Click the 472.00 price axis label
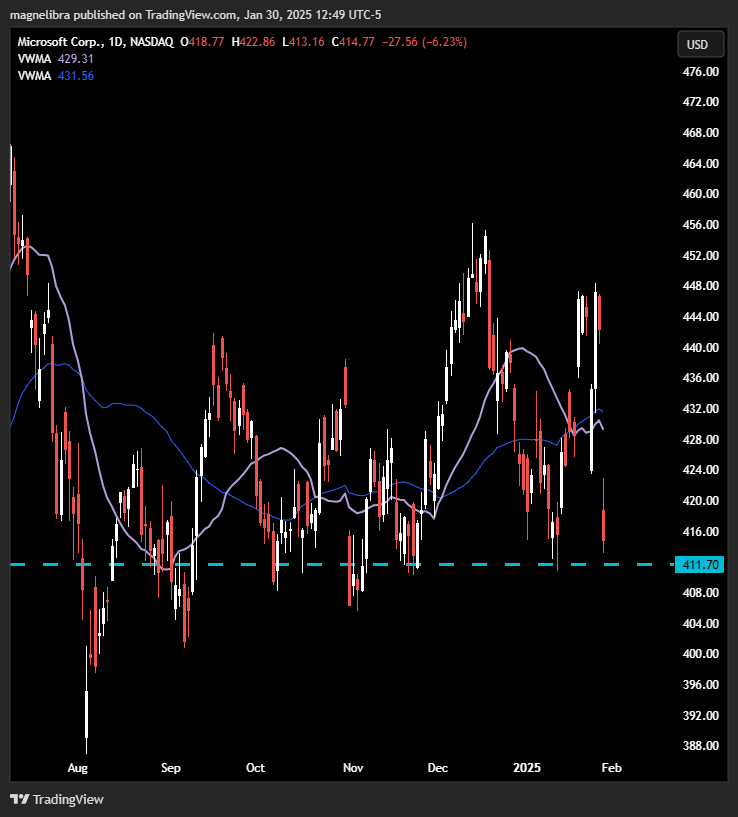 click(x=700, y=102)
